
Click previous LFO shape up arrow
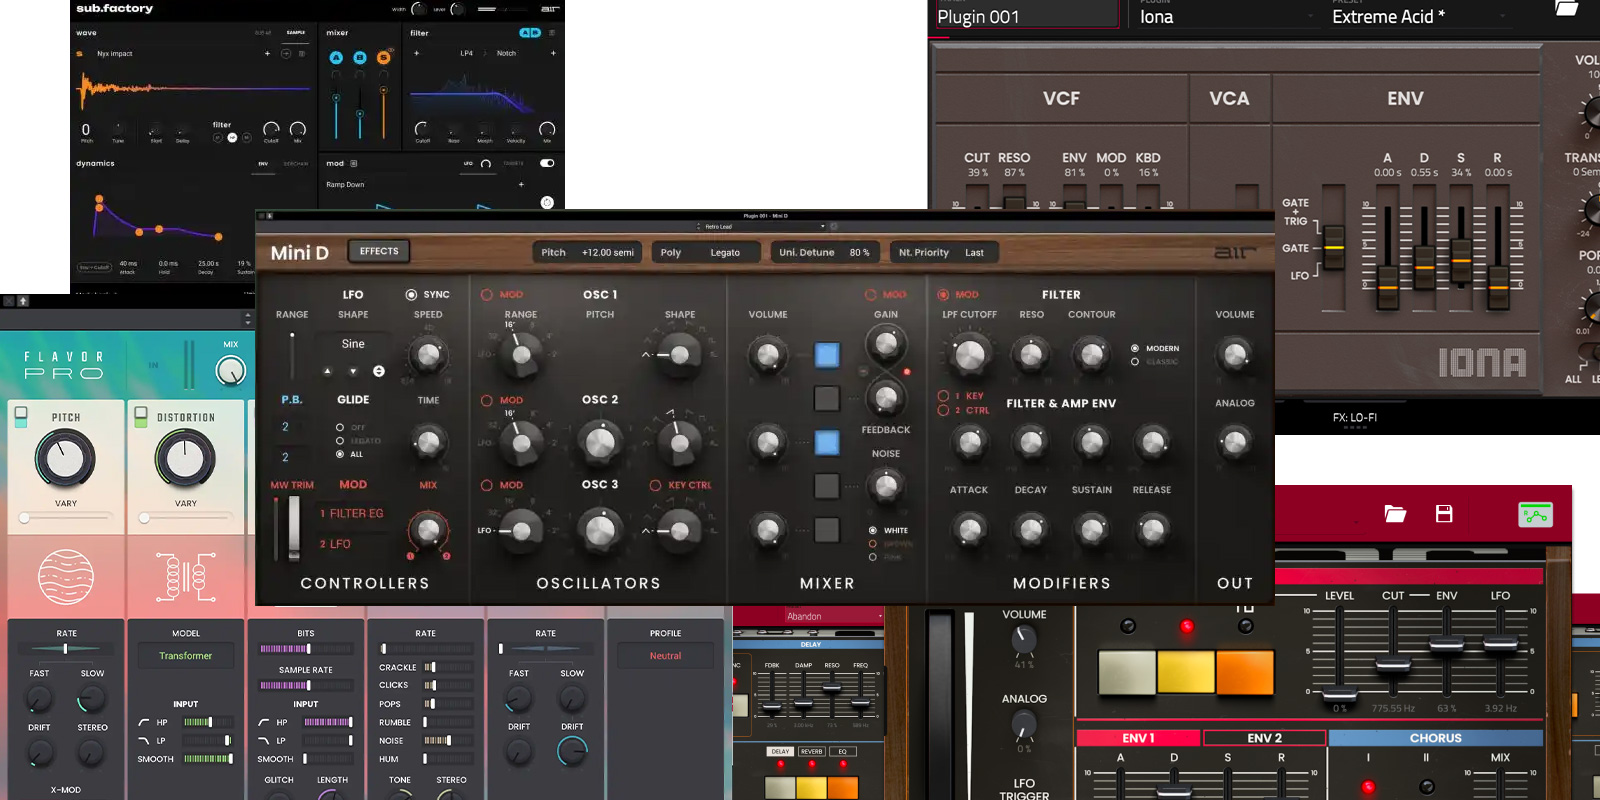327,371
